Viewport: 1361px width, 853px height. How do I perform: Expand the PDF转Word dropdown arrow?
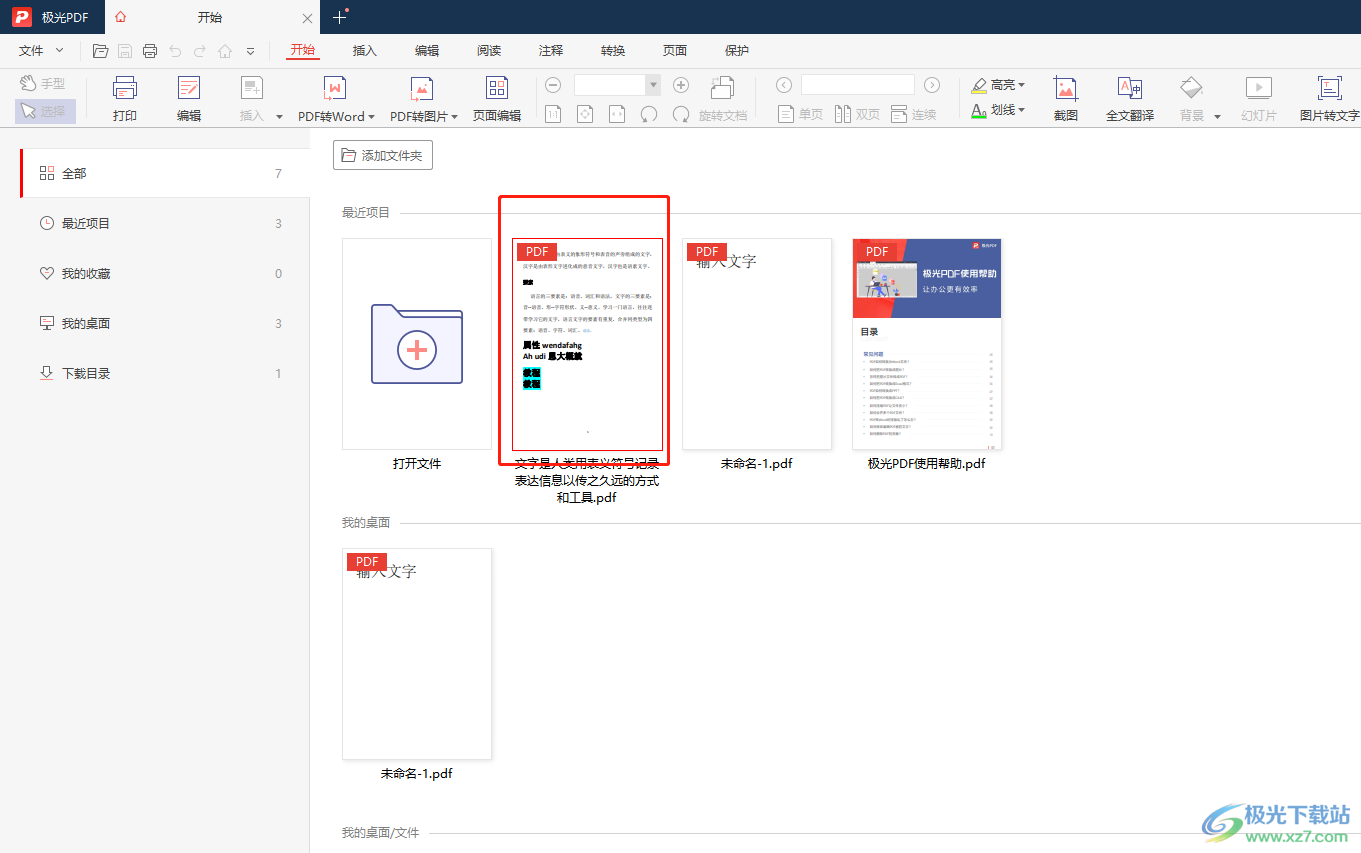(x=371, y=117)
